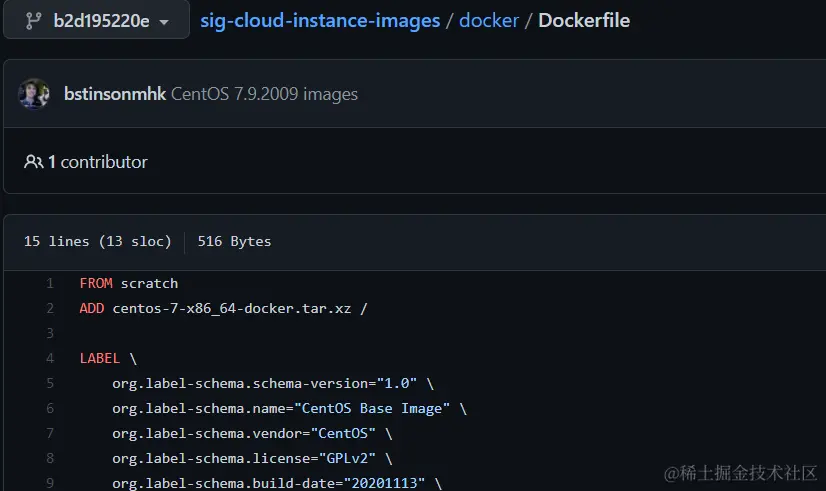Open the CentOS 7.9.2009 images commit message
The width and height of the screenshot is (826, 491).
pos(264,94)
